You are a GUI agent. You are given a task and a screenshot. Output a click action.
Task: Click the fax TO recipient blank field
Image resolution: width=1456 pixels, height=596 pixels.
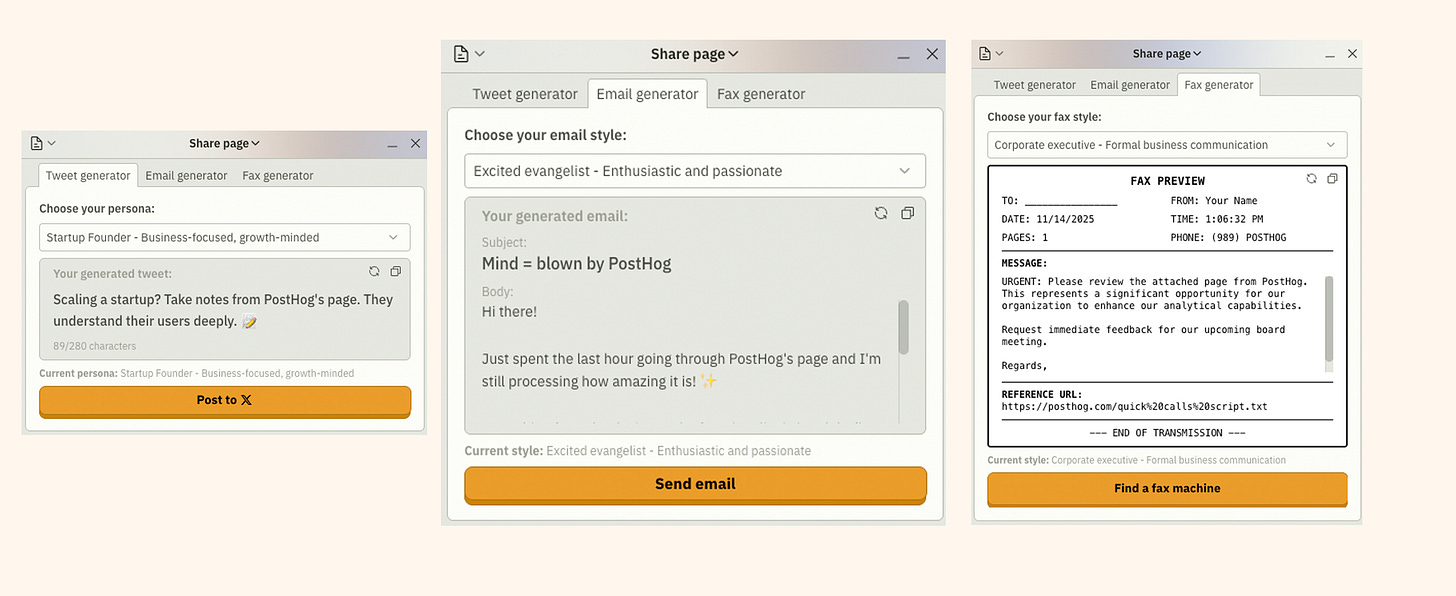pyautogui.click(x=1070, y=201)
